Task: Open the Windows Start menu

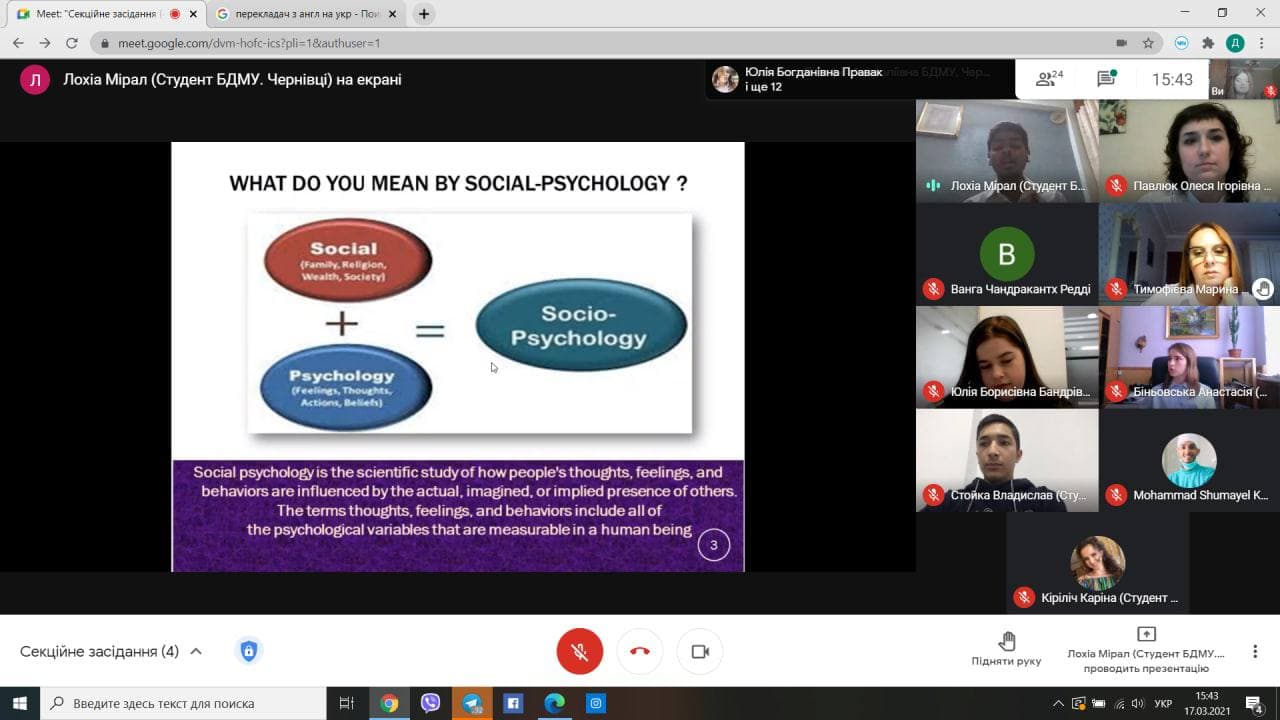Action: tap(20, 703)
